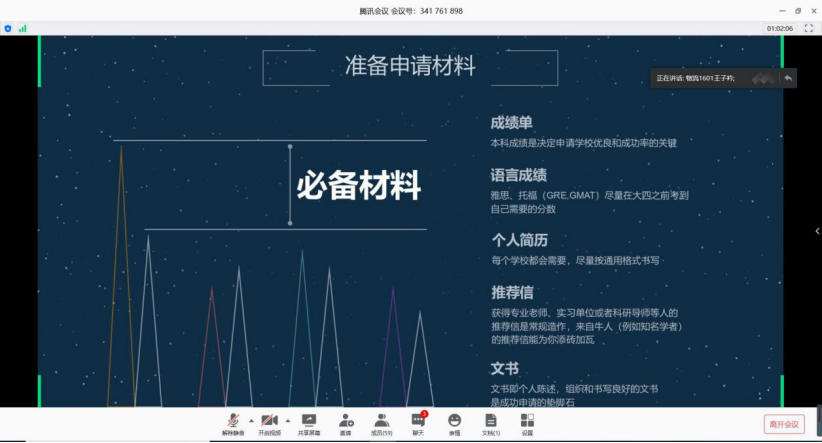This screenshot has height=443, width=822.
Task: Start screen sharing (共享屏幕)
Action: tap(309, 423)
